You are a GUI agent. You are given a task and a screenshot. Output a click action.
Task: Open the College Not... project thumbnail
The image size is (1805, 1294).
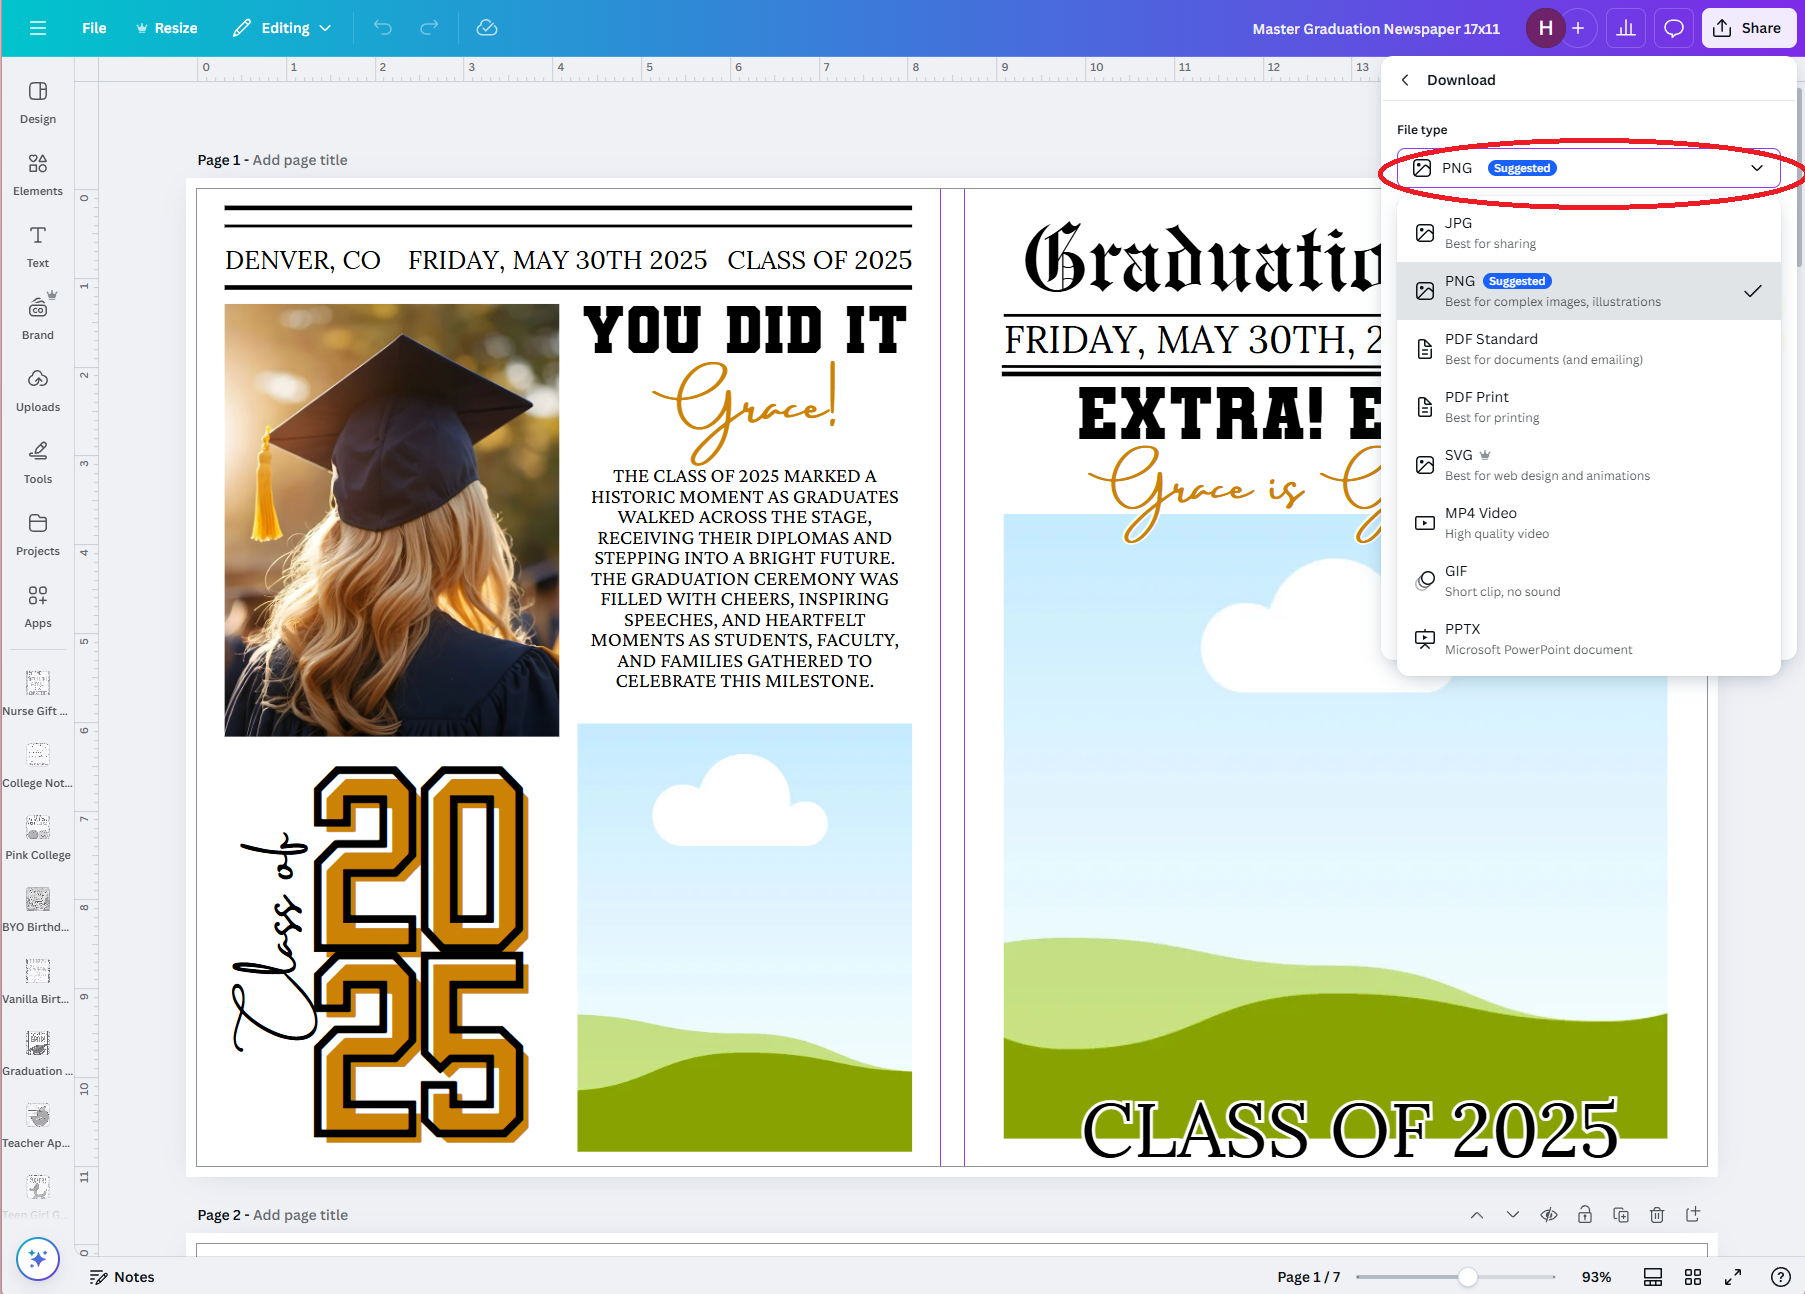[38, 765]
